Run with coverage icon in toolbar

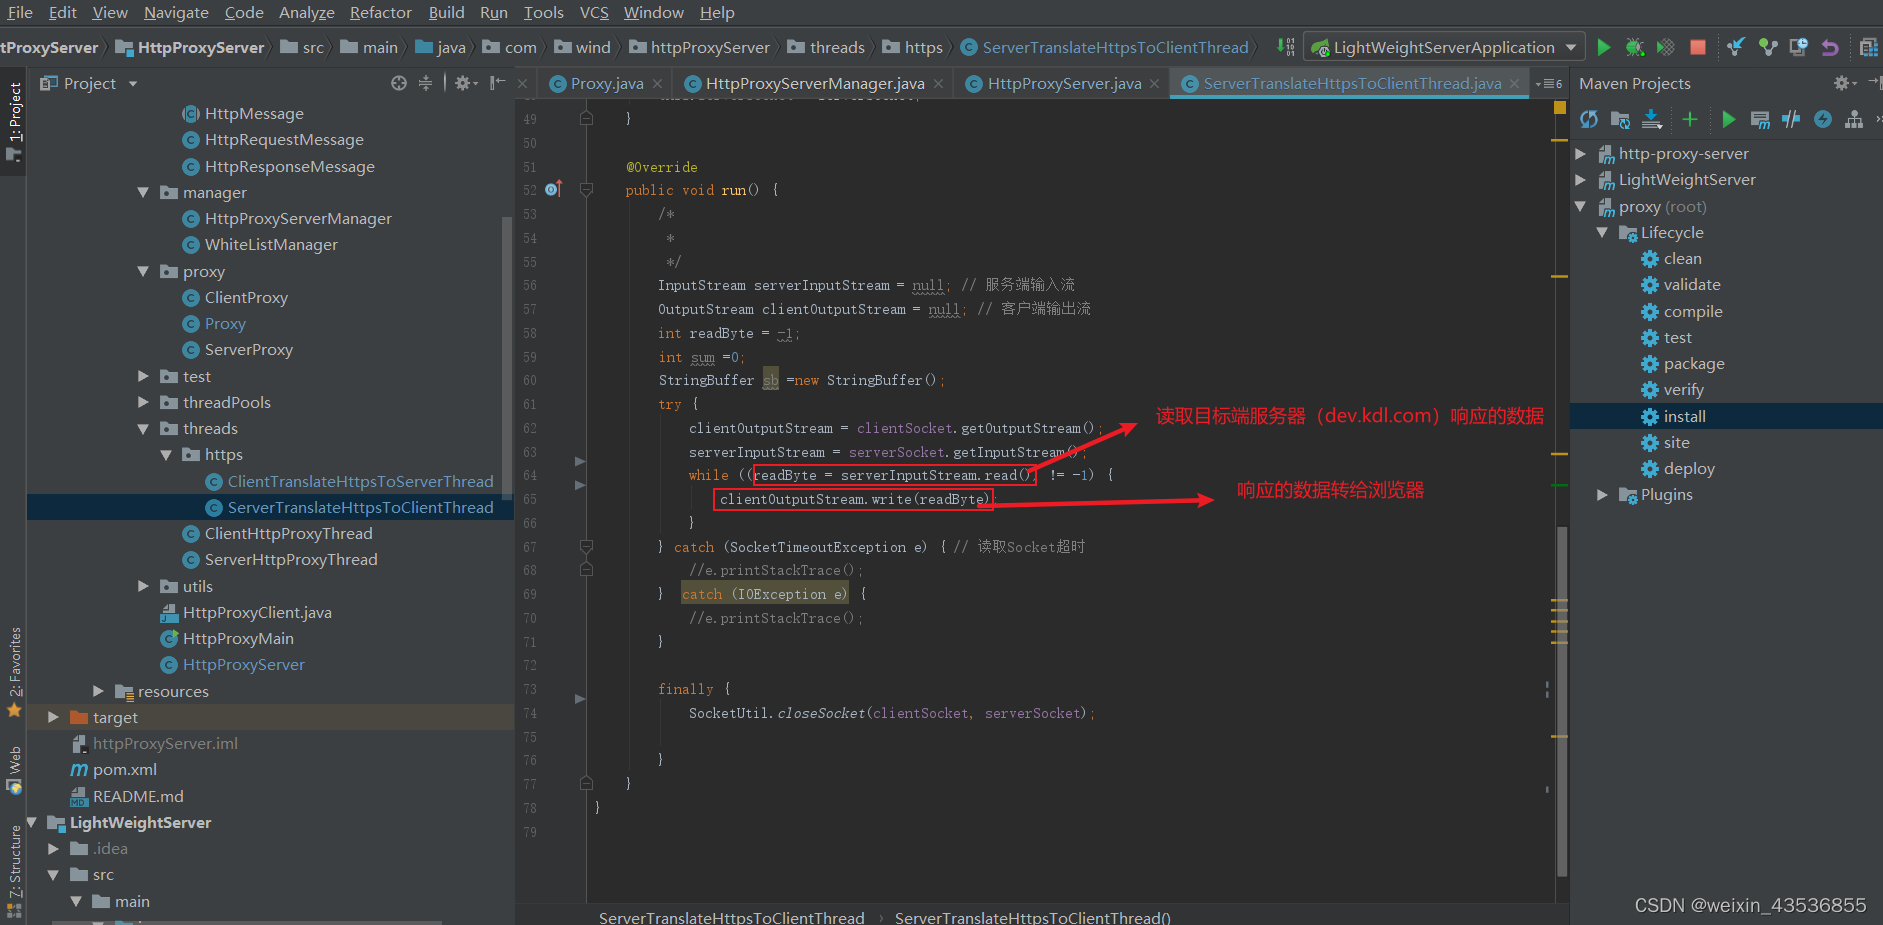(x=1666, y=47)
